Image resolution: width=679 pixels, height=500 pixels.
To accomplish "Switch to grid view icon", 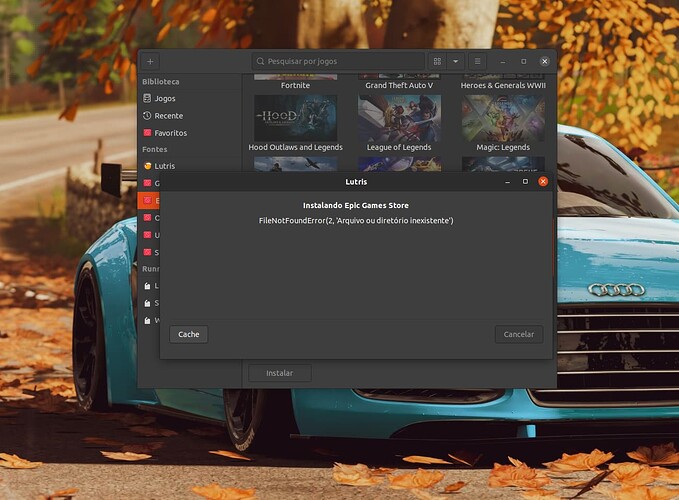I will pos(437,61).
